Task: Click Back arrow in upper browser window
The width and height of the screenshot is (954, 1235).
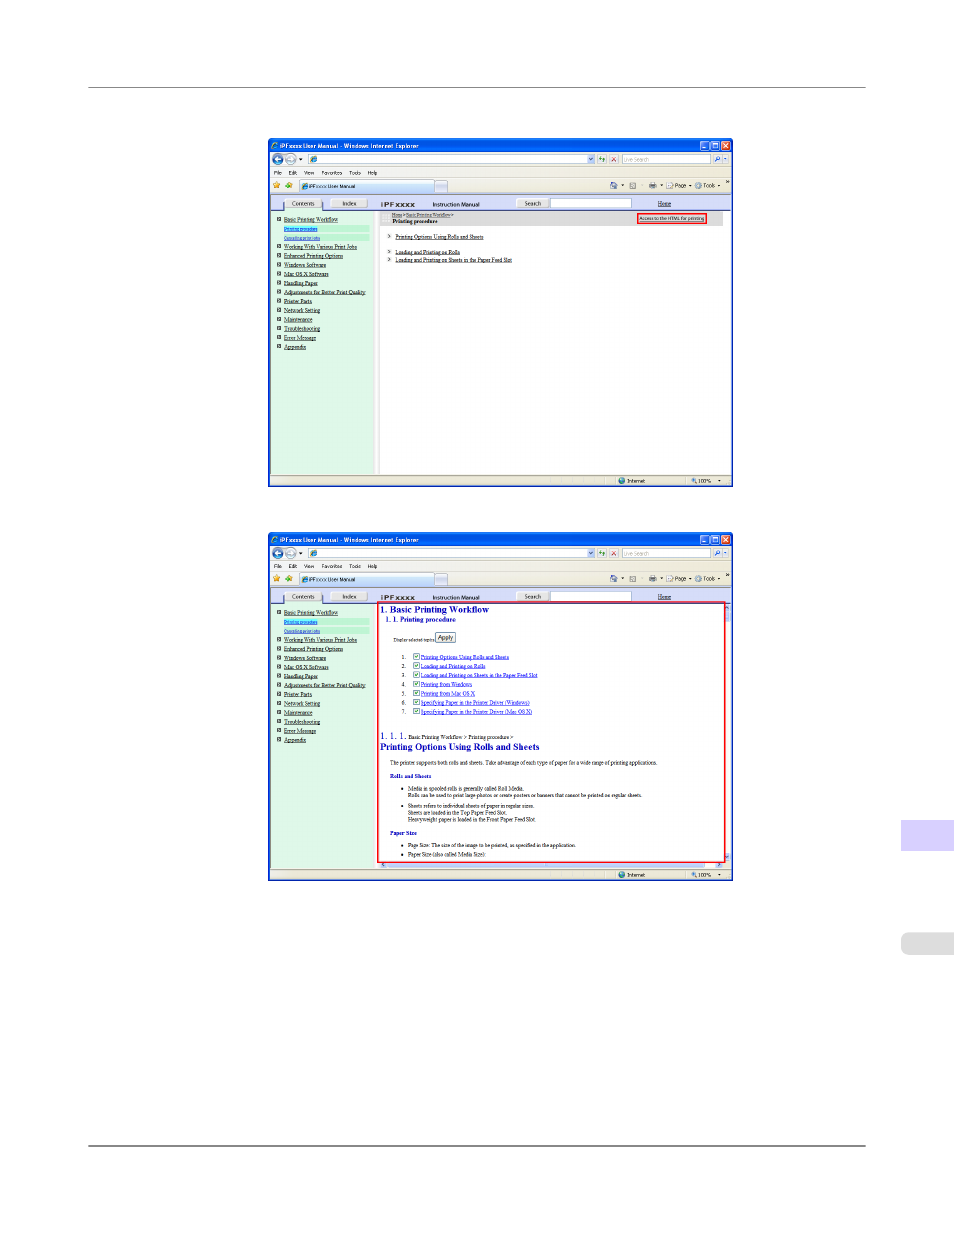Action: click(x=278, y=159)
